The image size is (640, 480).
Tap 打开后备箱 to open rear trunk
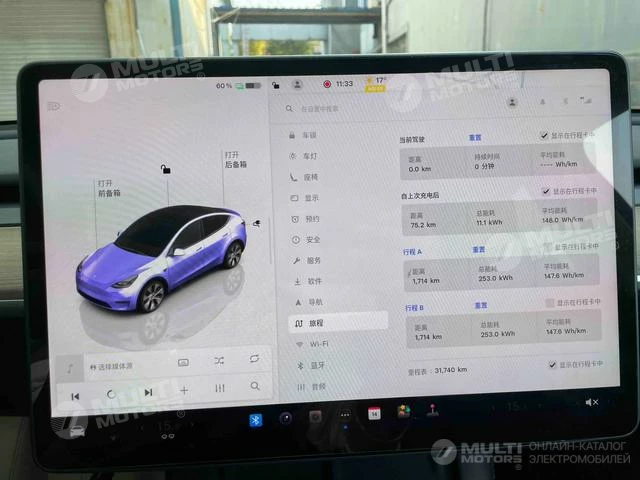(x=235, y=159)
